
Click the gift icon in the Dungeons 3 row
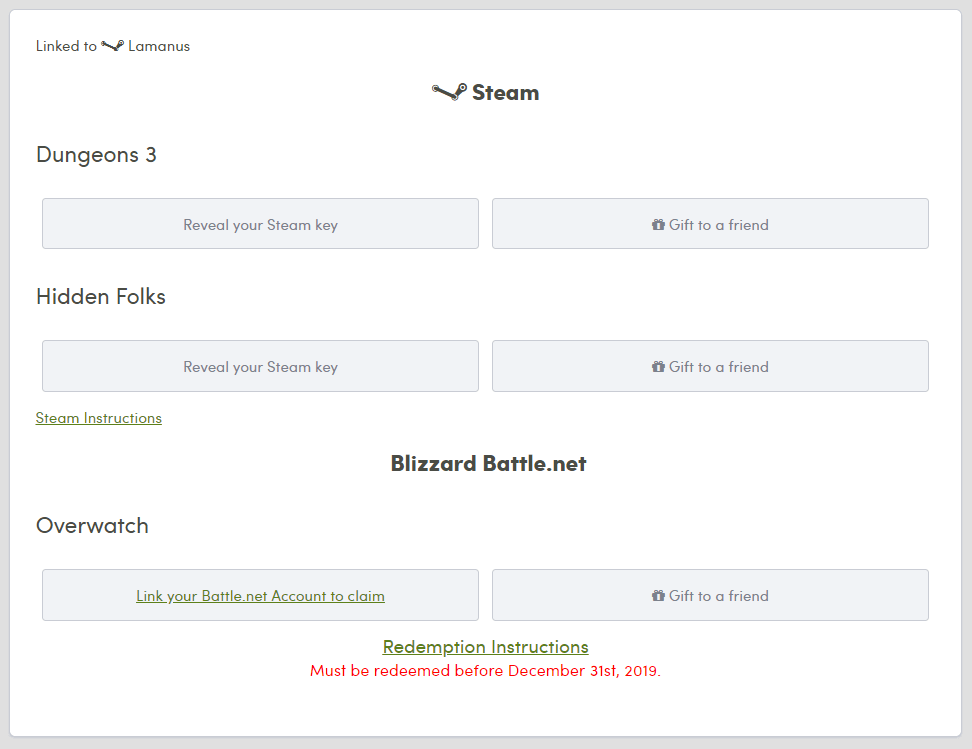point(658,225)
